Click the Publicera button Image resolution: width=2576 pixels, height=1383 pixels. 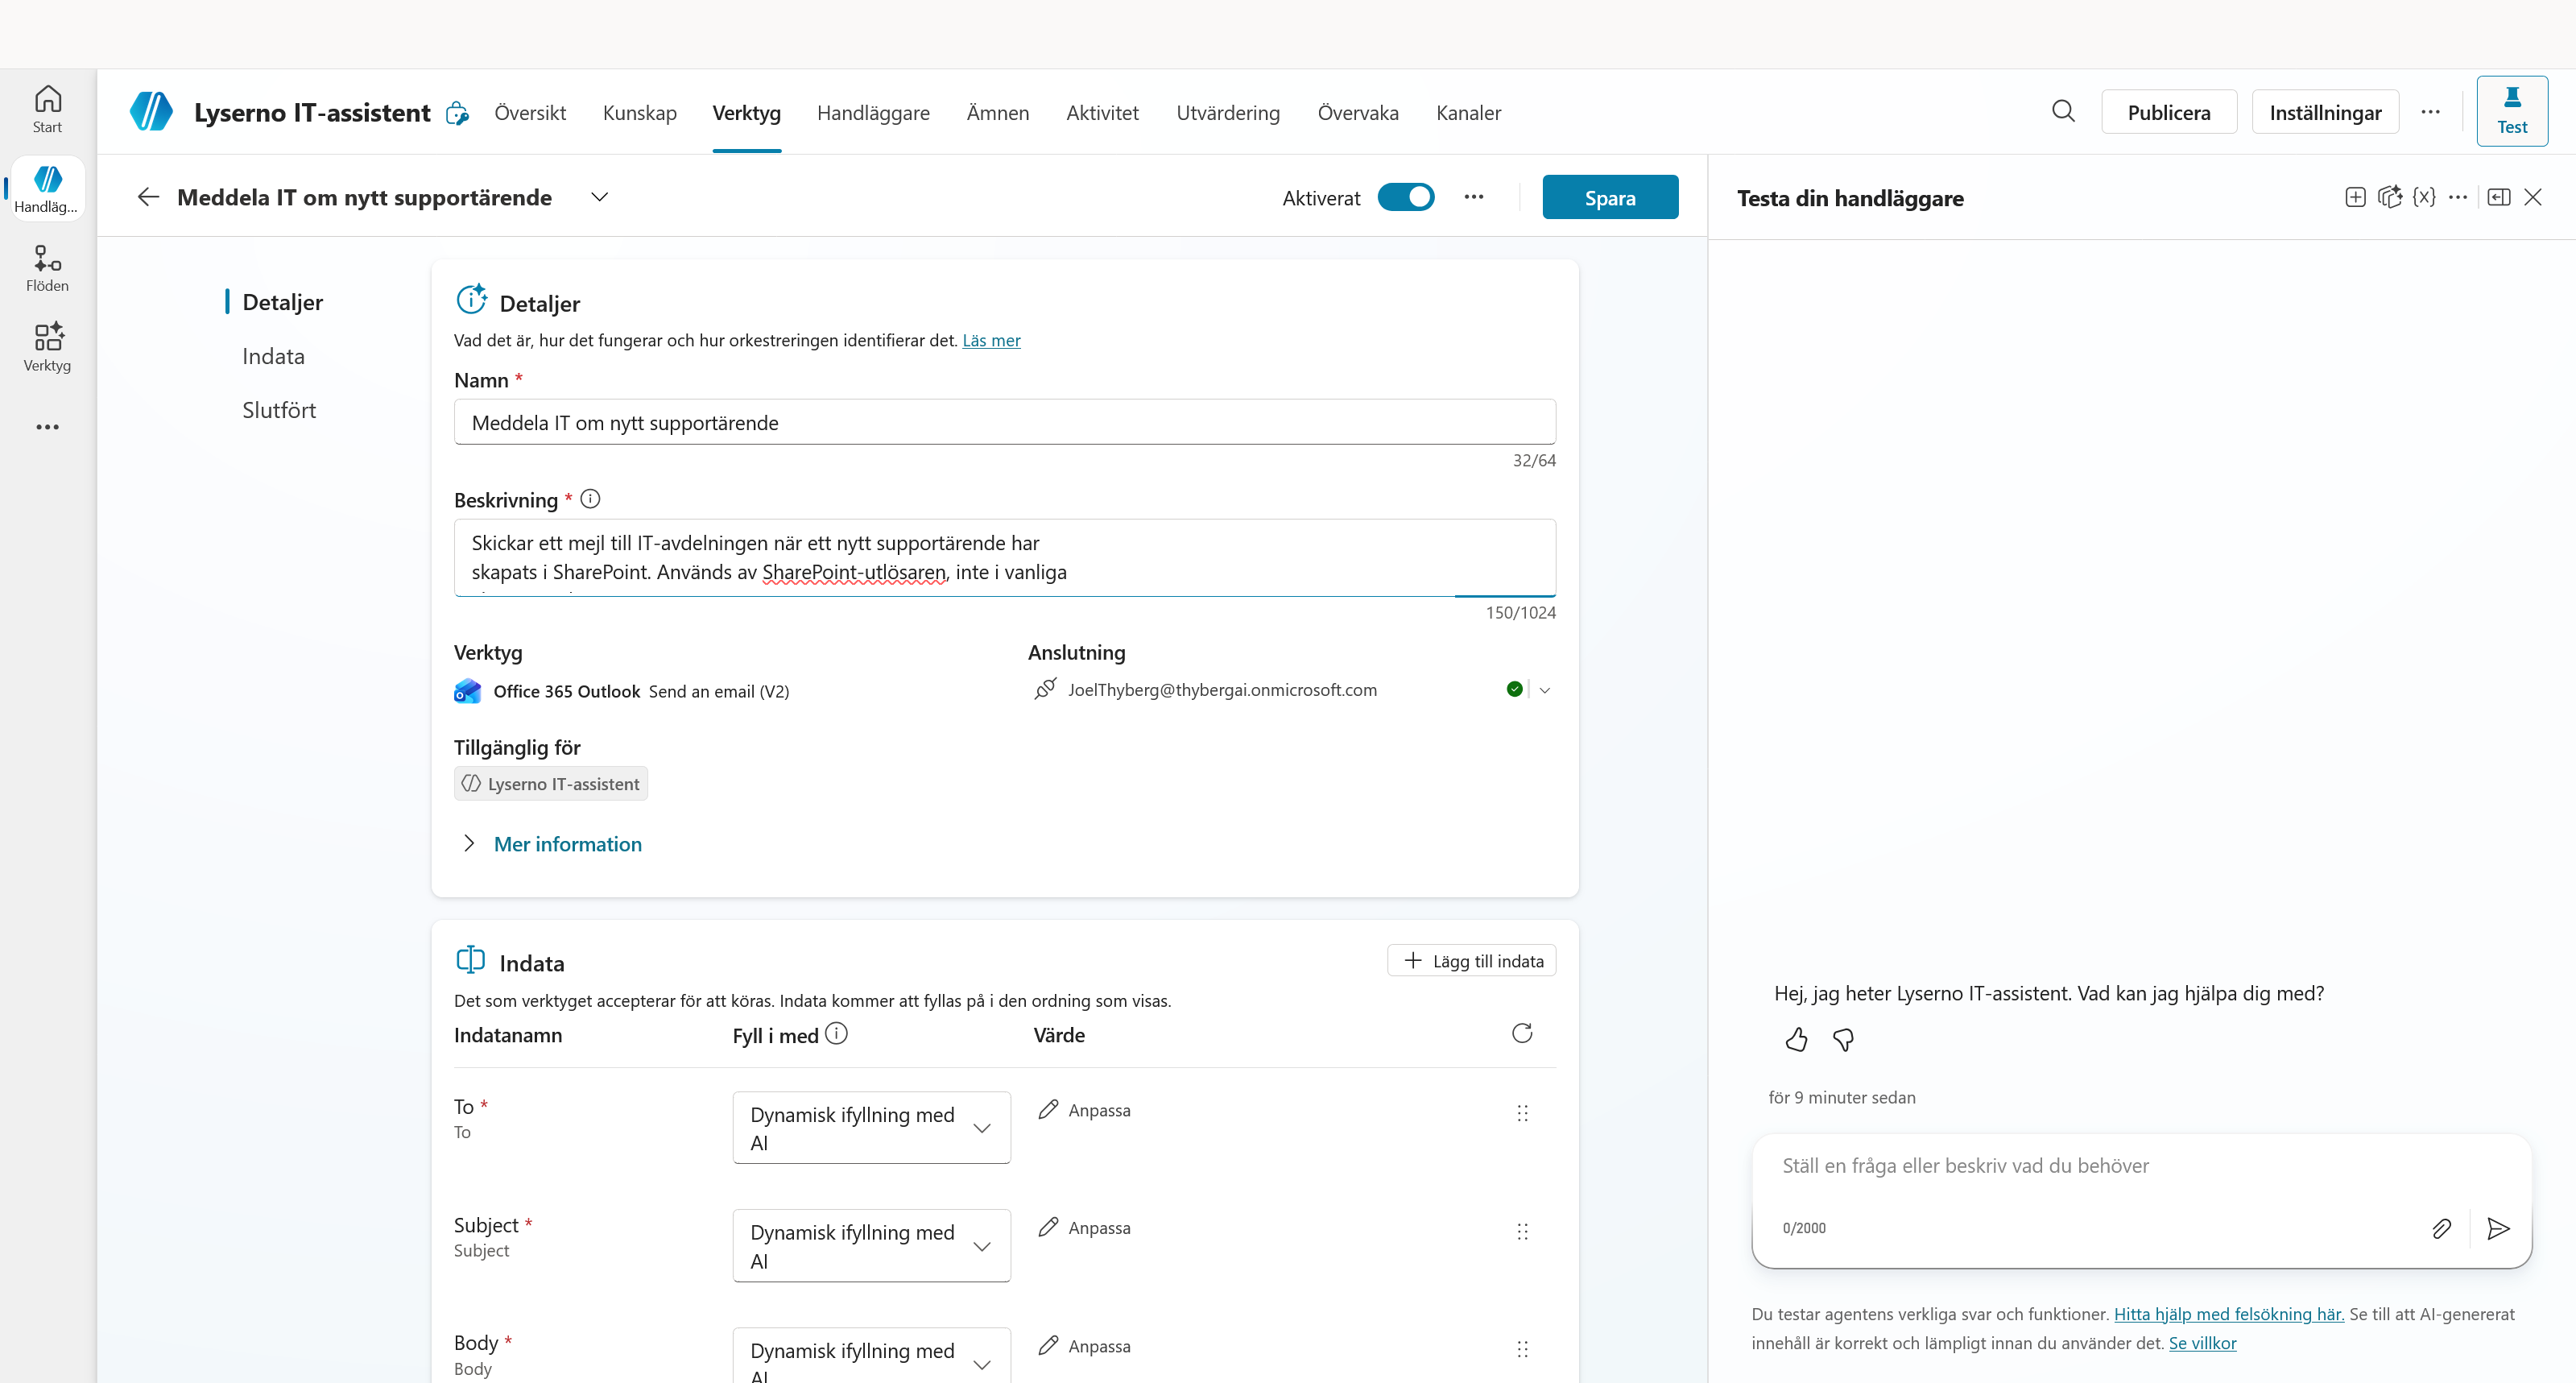pos(2169,112)
